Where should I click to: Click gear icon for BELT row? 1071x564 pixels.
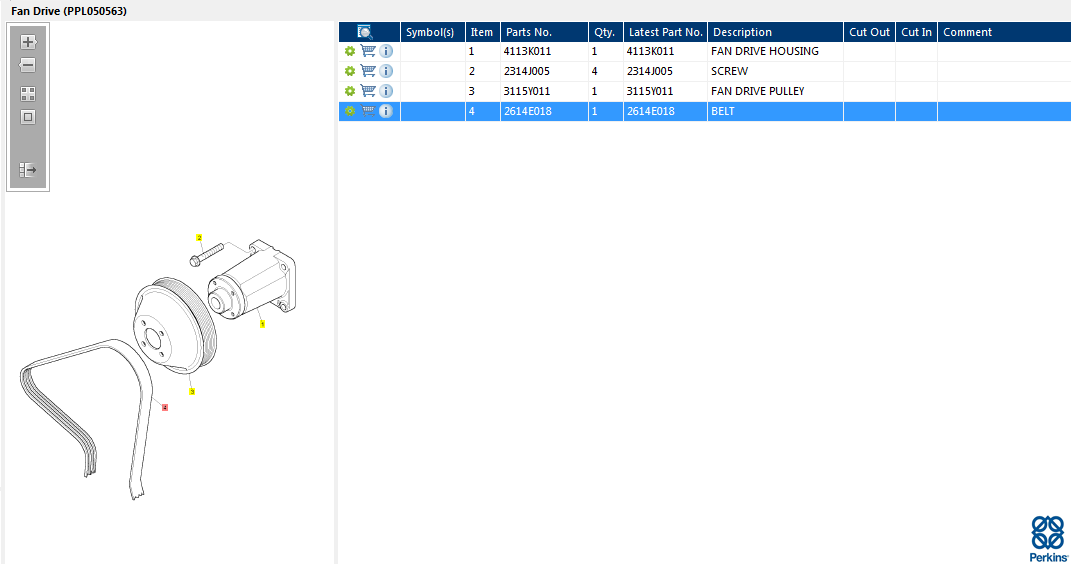pyautogui.click(x=350, y=111)
